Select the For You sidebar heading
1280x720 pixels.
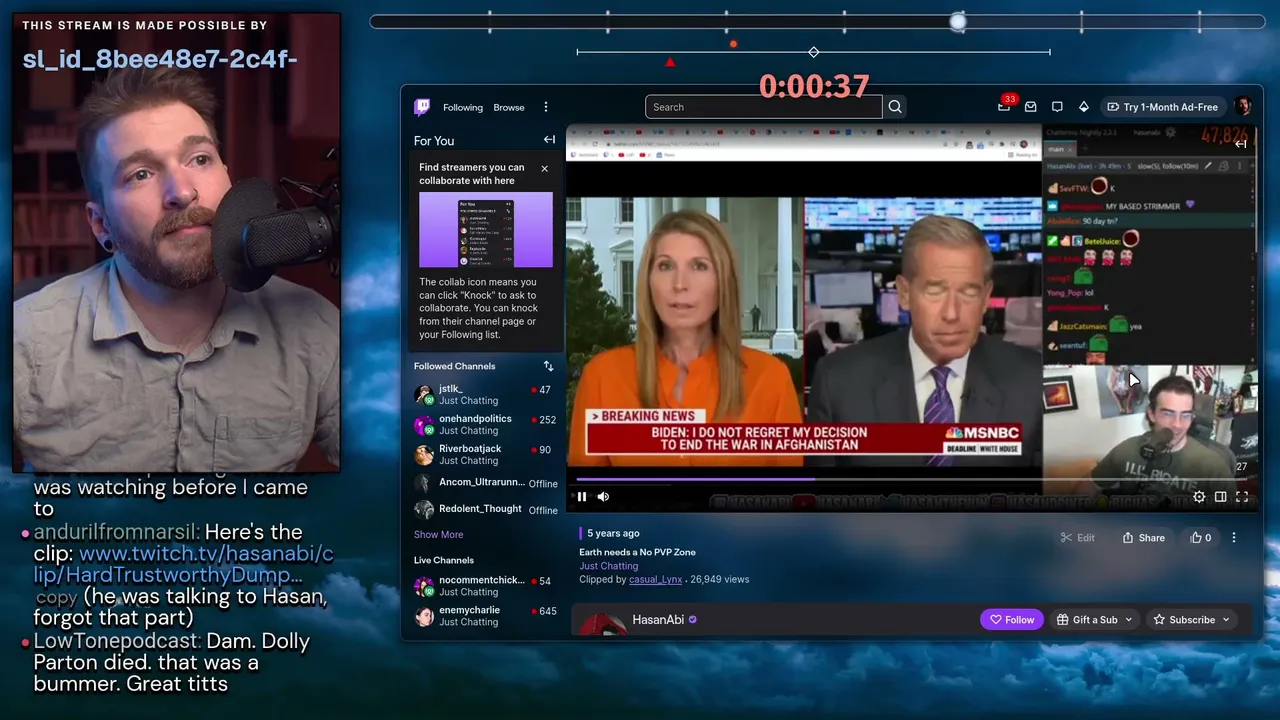(434, 141)
